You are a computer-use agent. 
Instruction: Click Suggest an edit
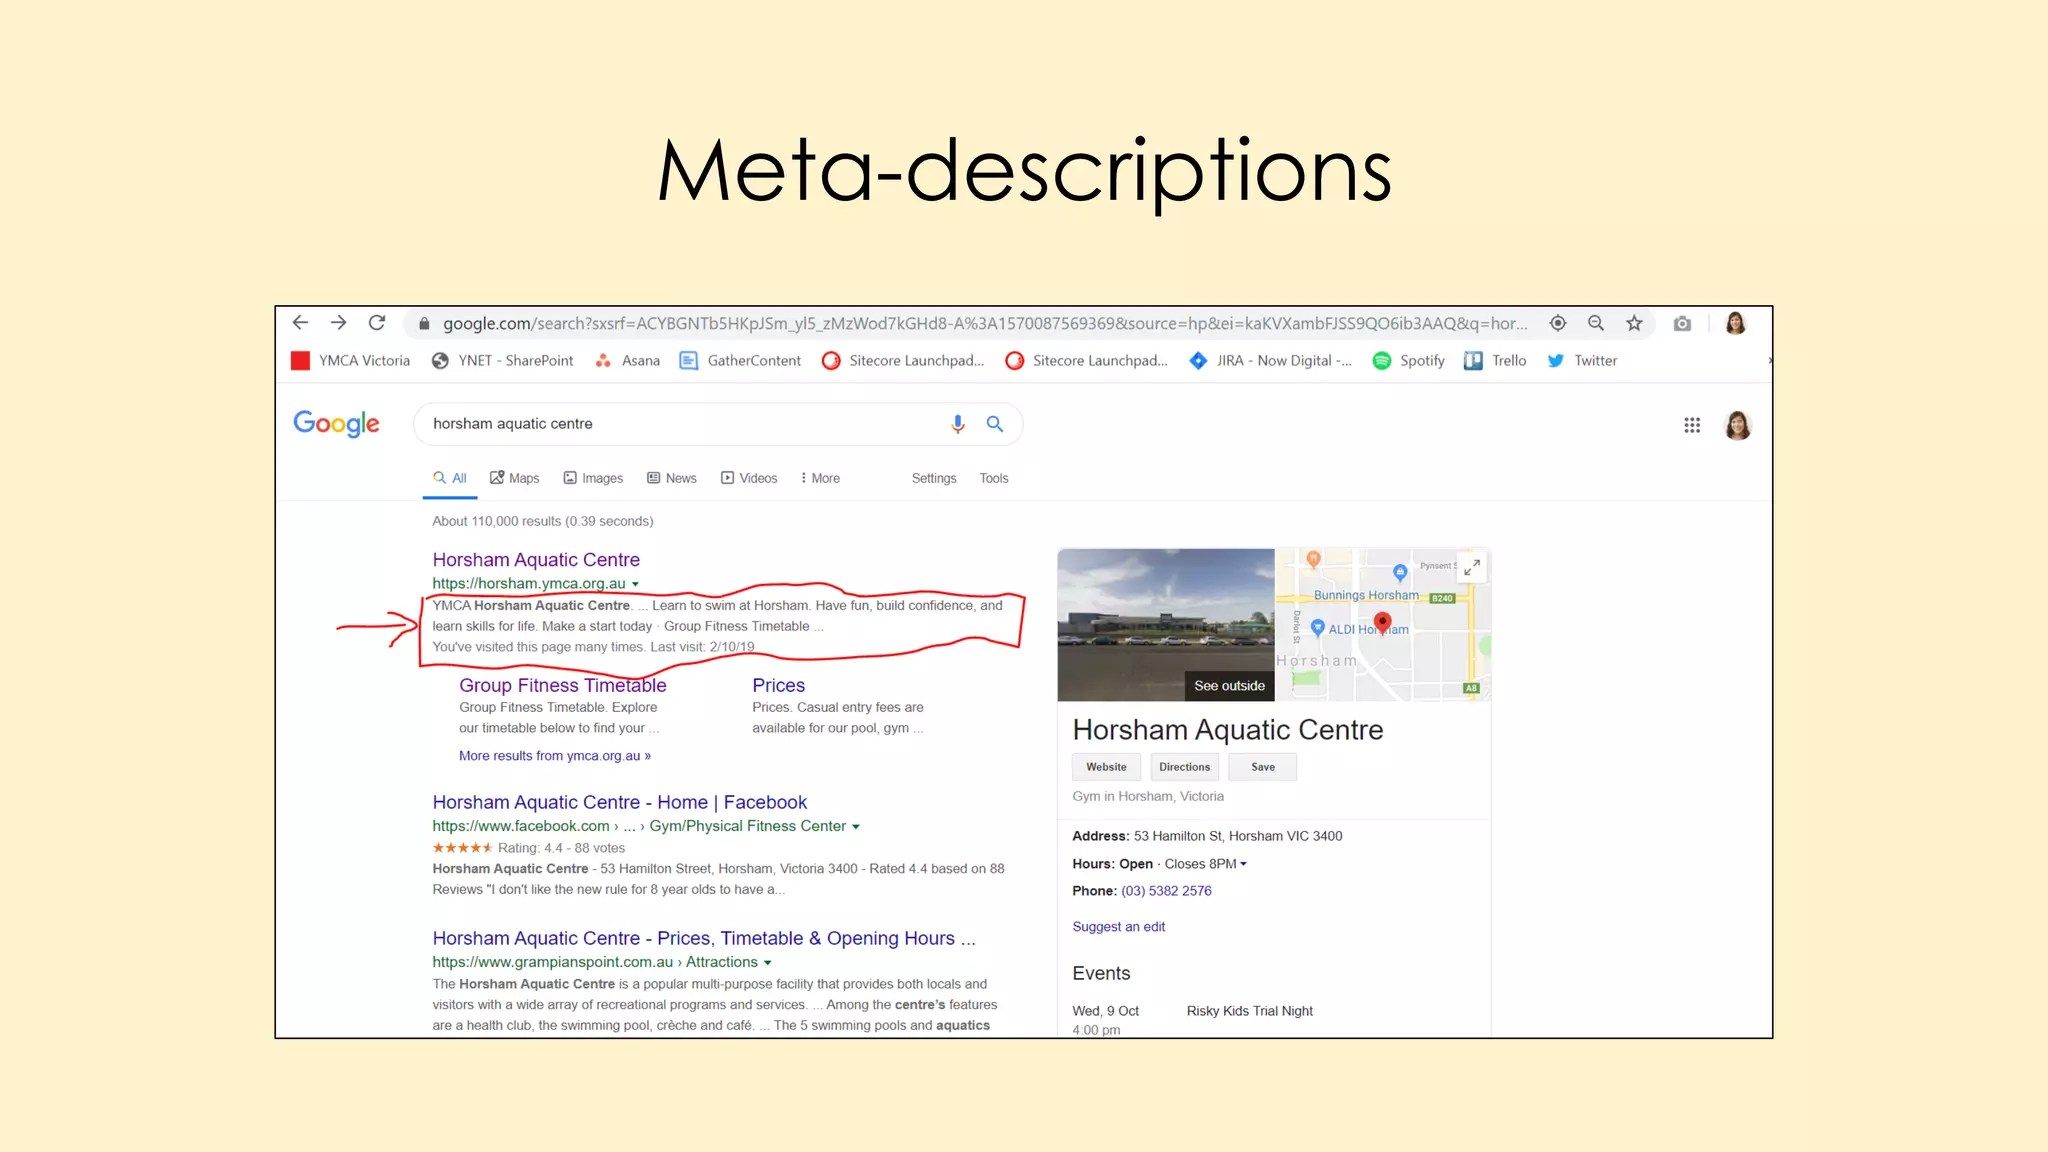pos(1118,927)
